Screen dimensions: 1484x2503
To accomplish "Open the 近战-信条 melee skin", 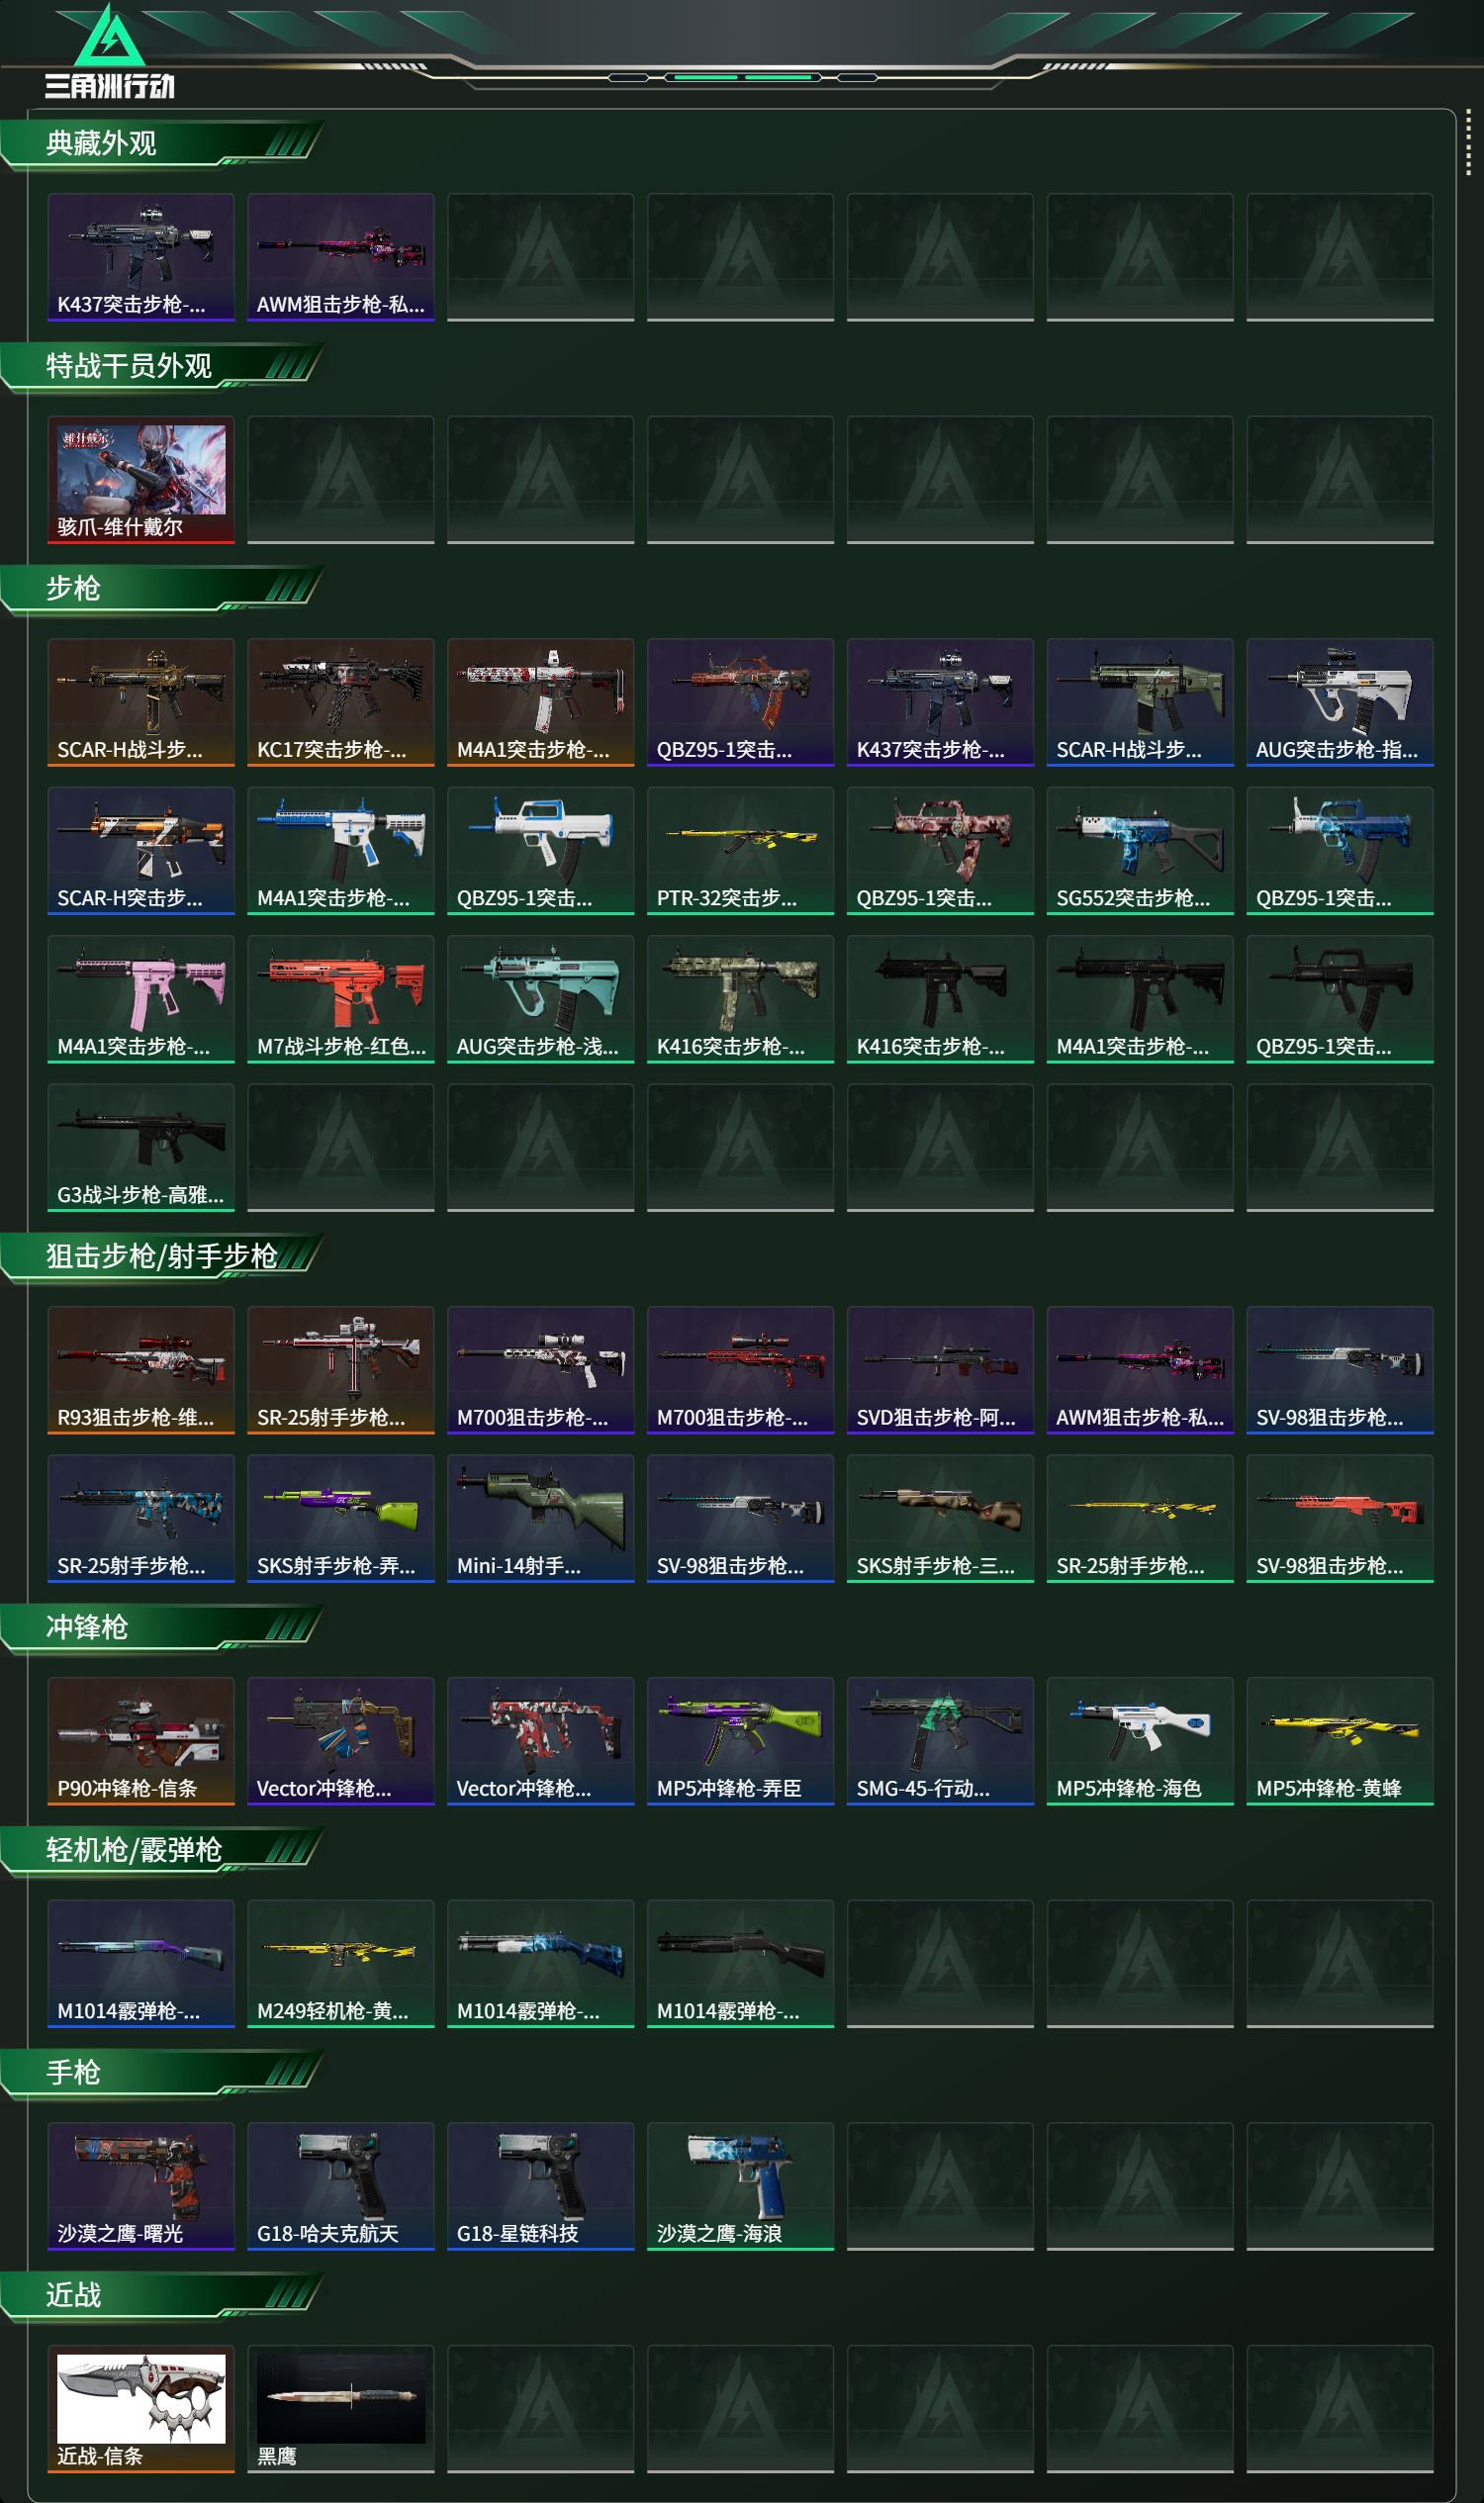I will coord(141,2409).
